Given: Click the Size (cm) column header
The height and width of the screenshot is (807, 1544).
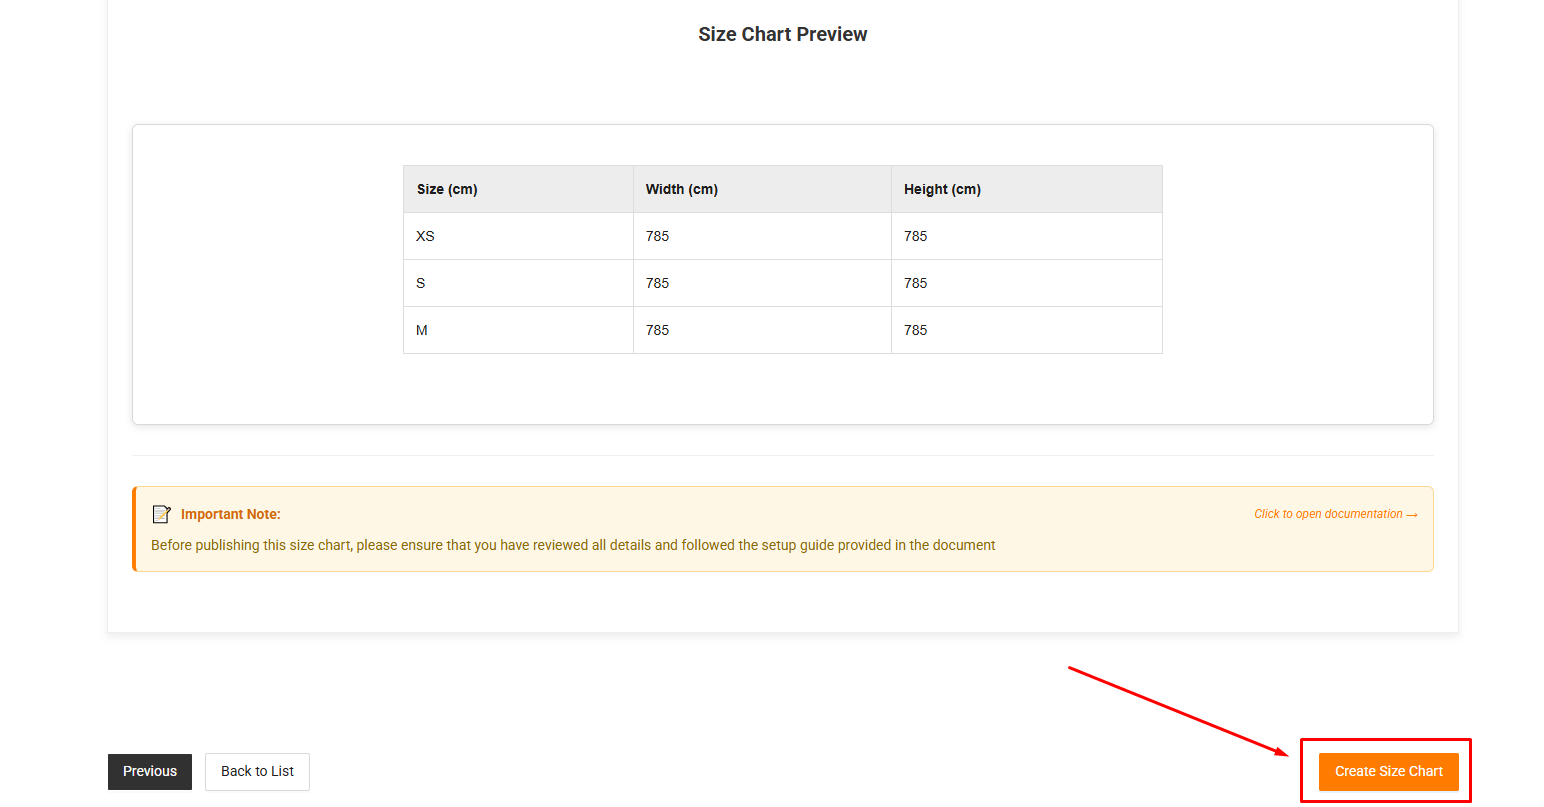Looking at the screenshot, I should tap(447, 189).
